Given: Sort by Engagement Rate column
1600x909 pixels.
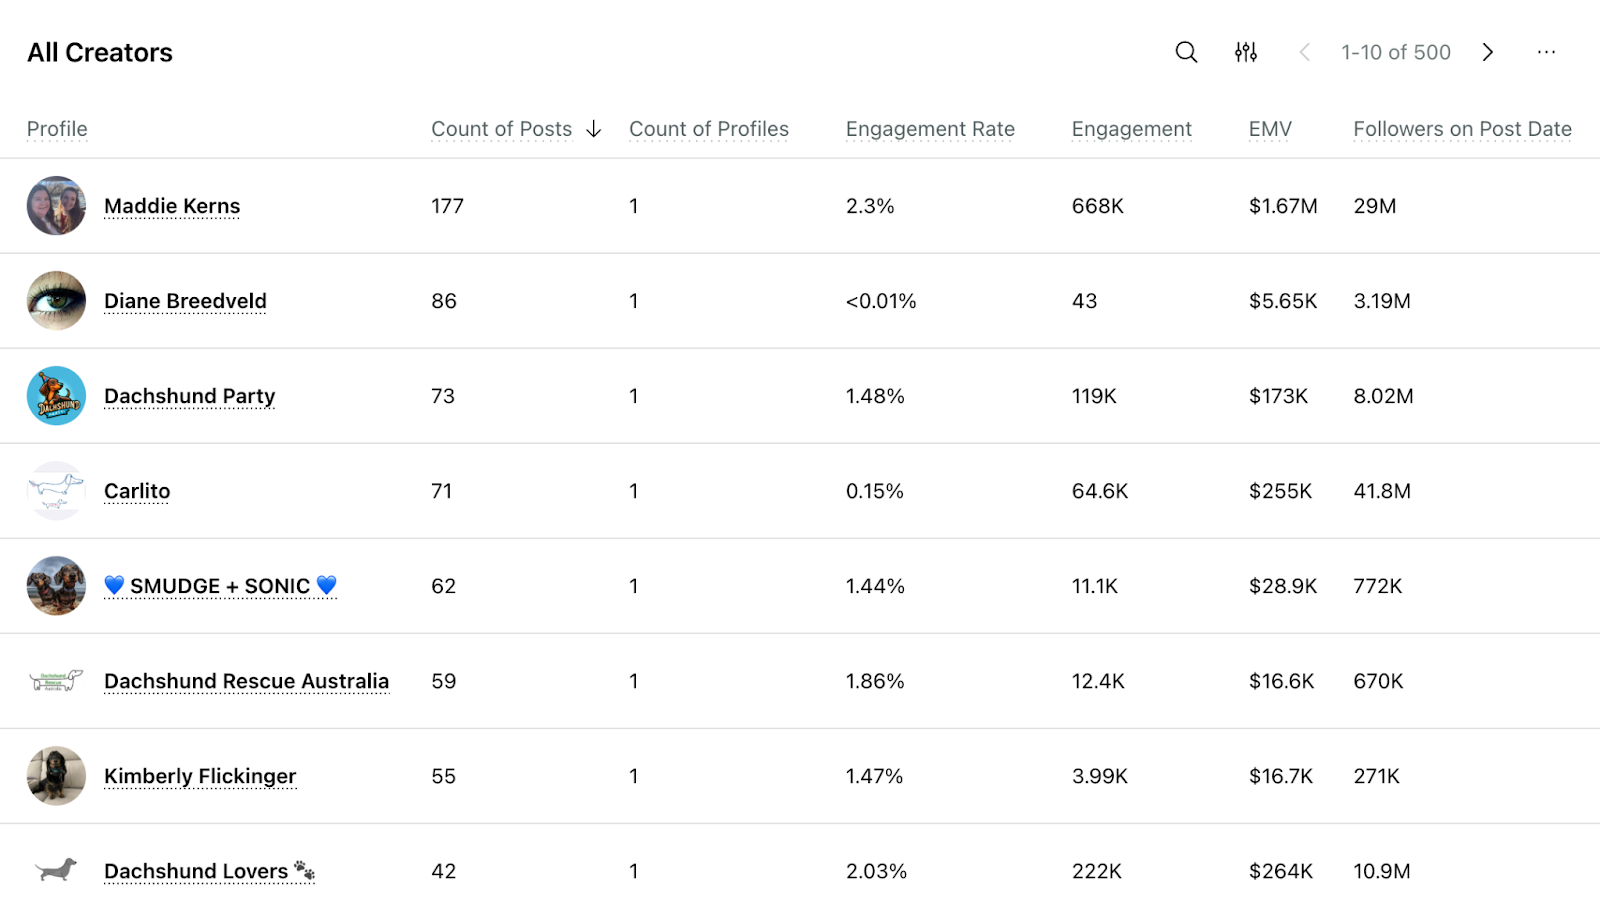Looking at the screenshot, I should [930, 129].
